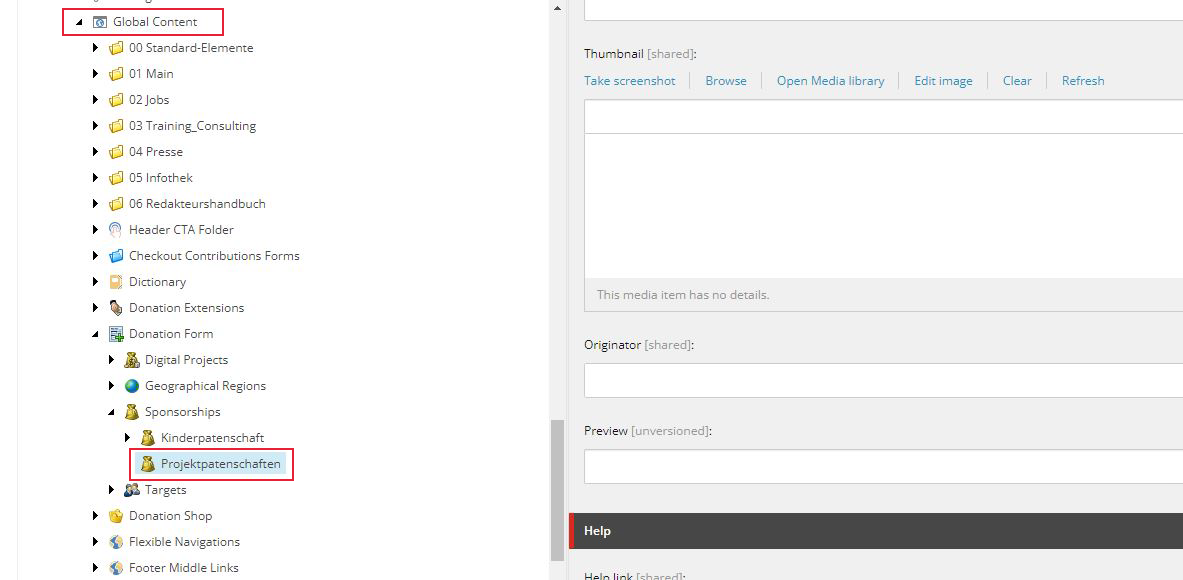Click the Projektpatenschaften money bag icon
1183x580 pixels.
pyautogui.click(x=148, y=464)
